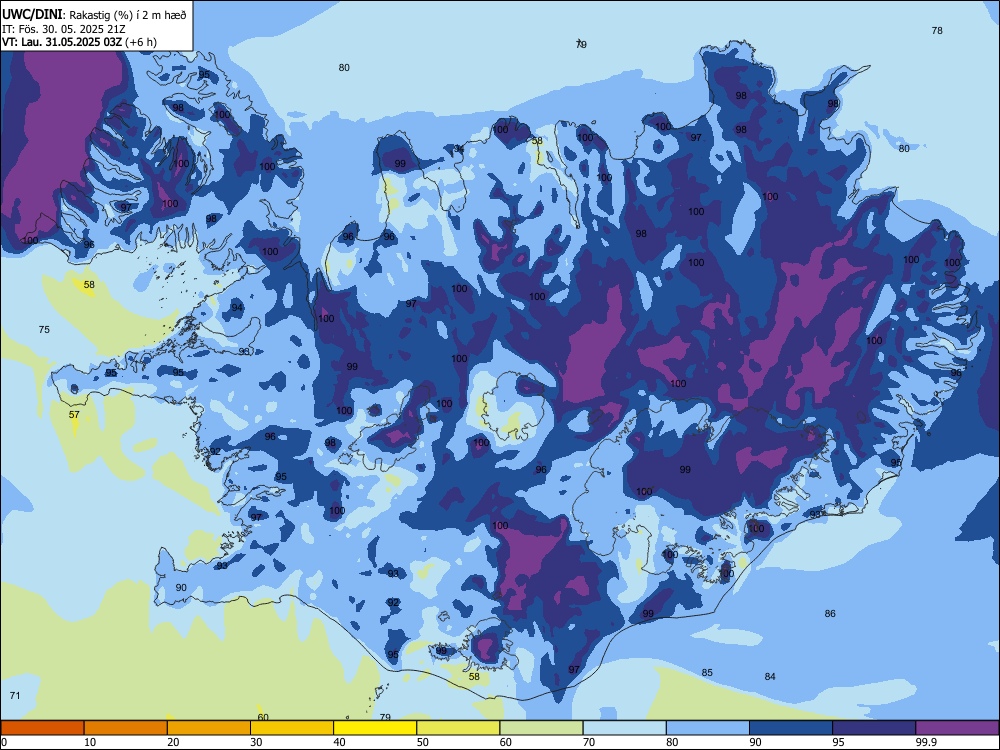Select the humidity value '86' offshore

[830, 614]
